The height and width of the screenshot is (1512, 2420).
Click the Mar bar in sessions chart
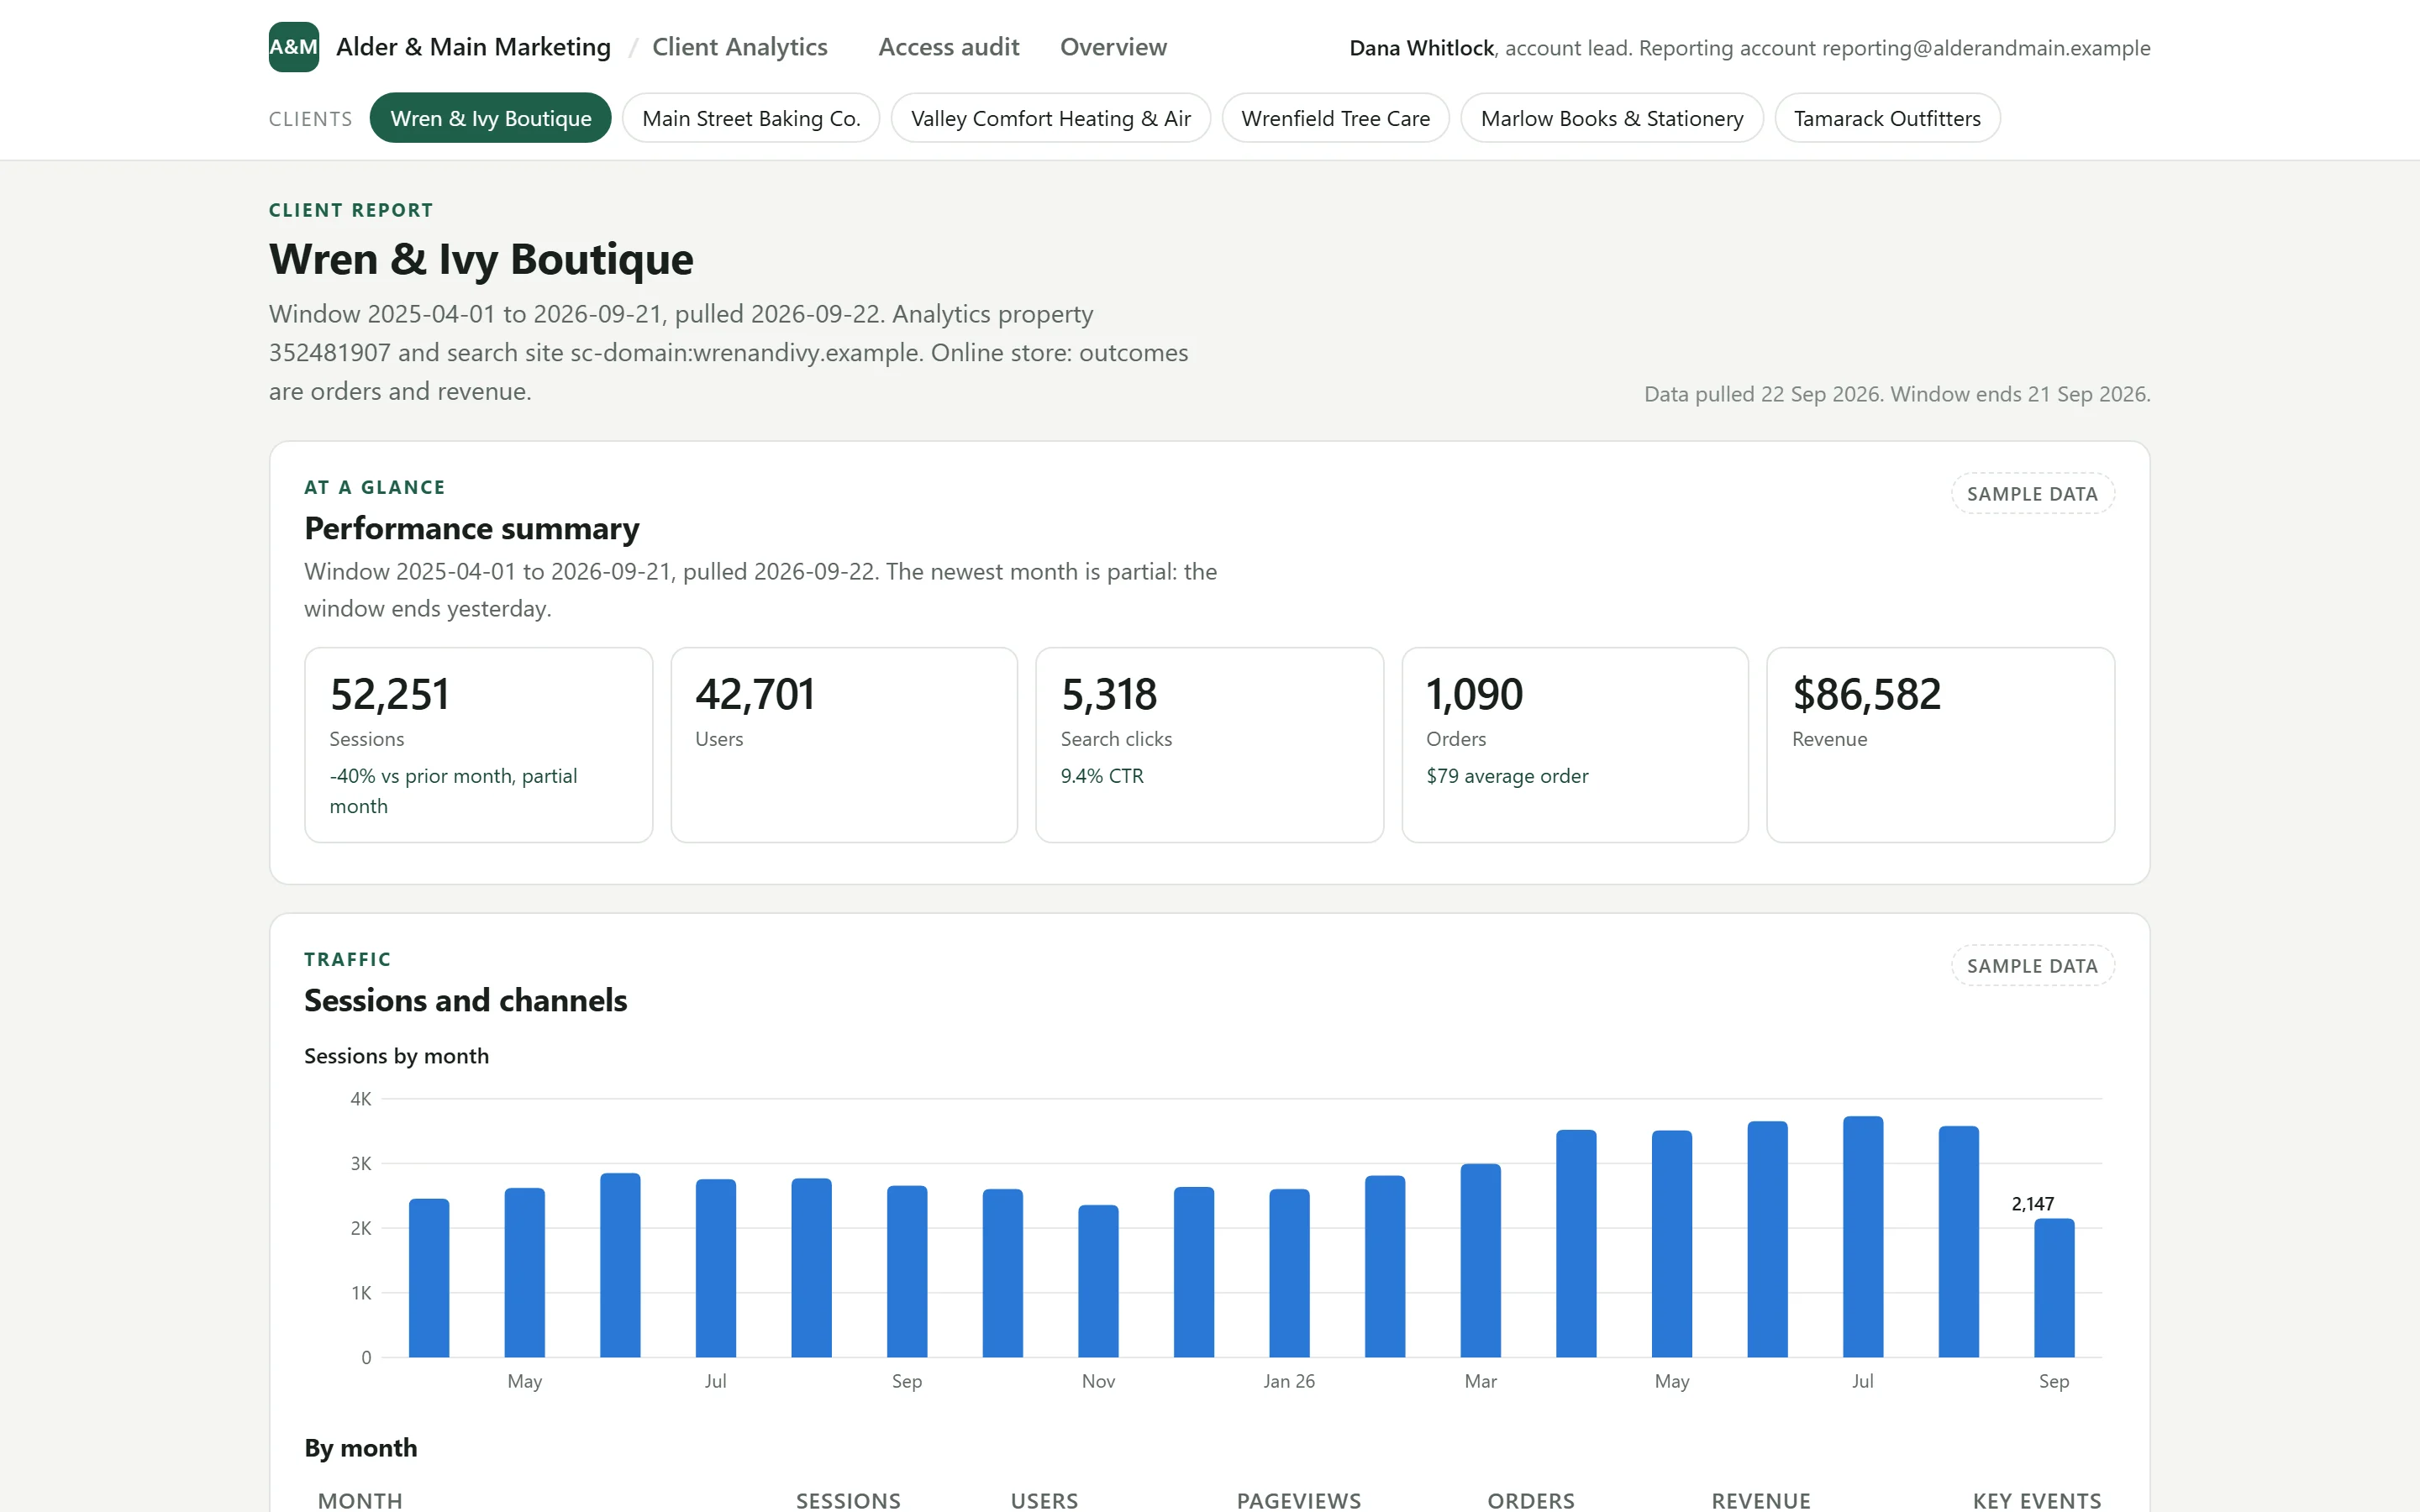tap(1480, 1260)
